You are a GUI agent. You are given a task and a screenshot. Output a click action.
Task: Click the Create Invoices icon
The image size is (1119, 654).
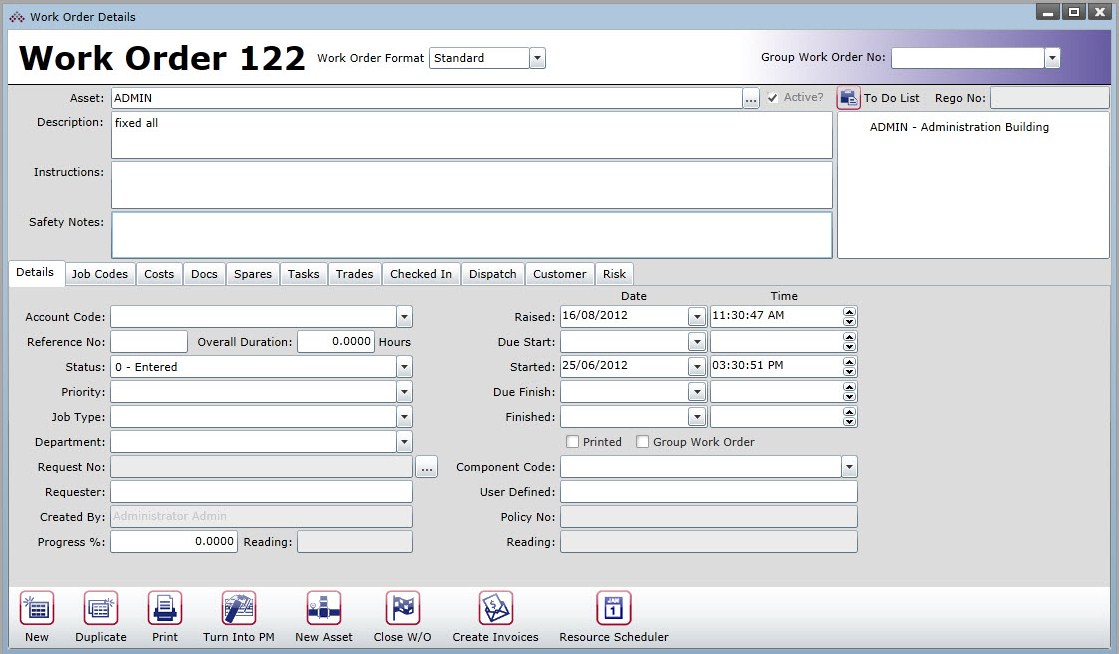[495, 609]
